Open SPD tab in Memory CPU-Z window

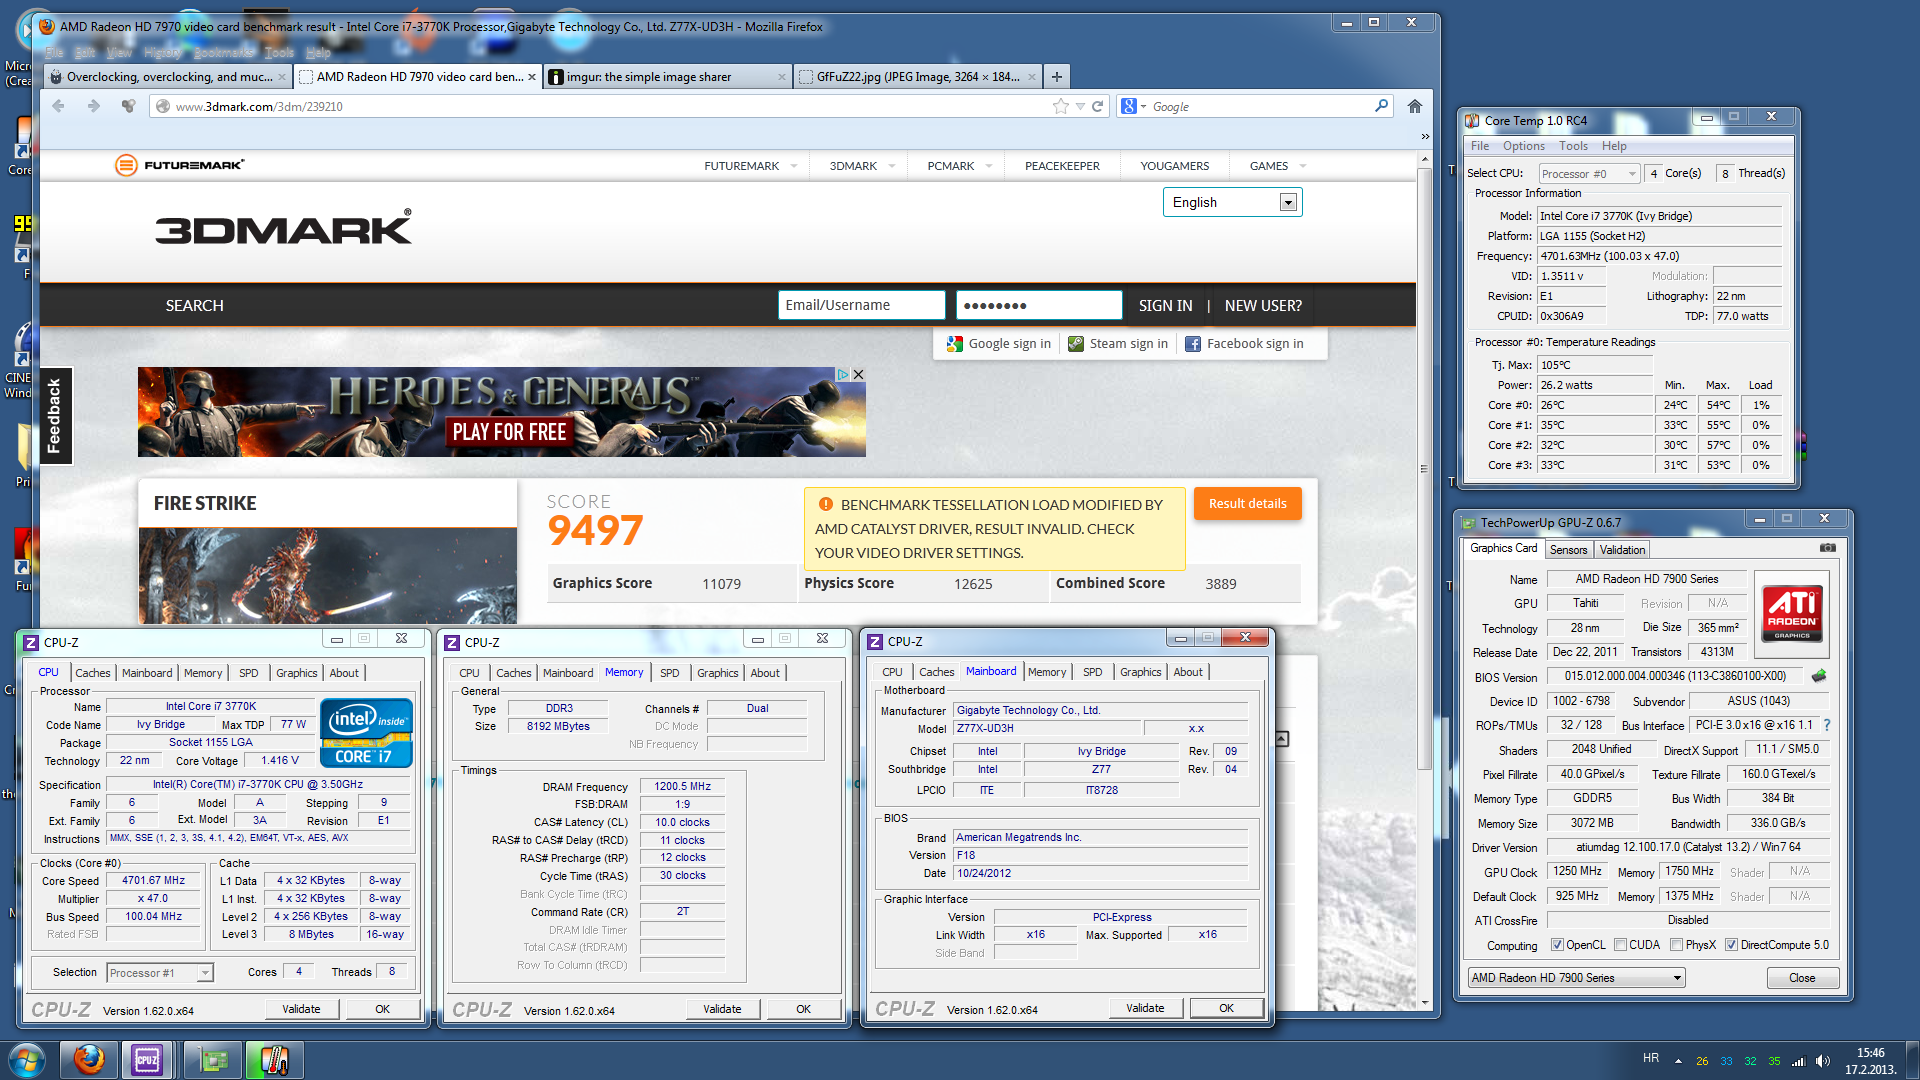pyautogui.click(x=670, y=673)
